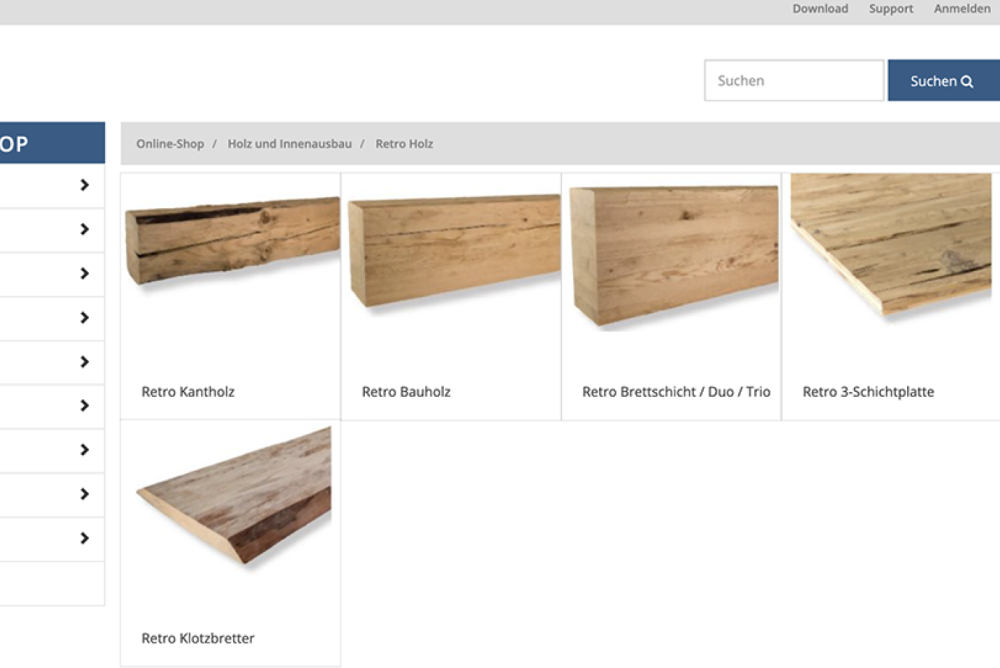1000x668 pixels.
Task: Click the Retro Kantholz title text
Action: (188, 392)
